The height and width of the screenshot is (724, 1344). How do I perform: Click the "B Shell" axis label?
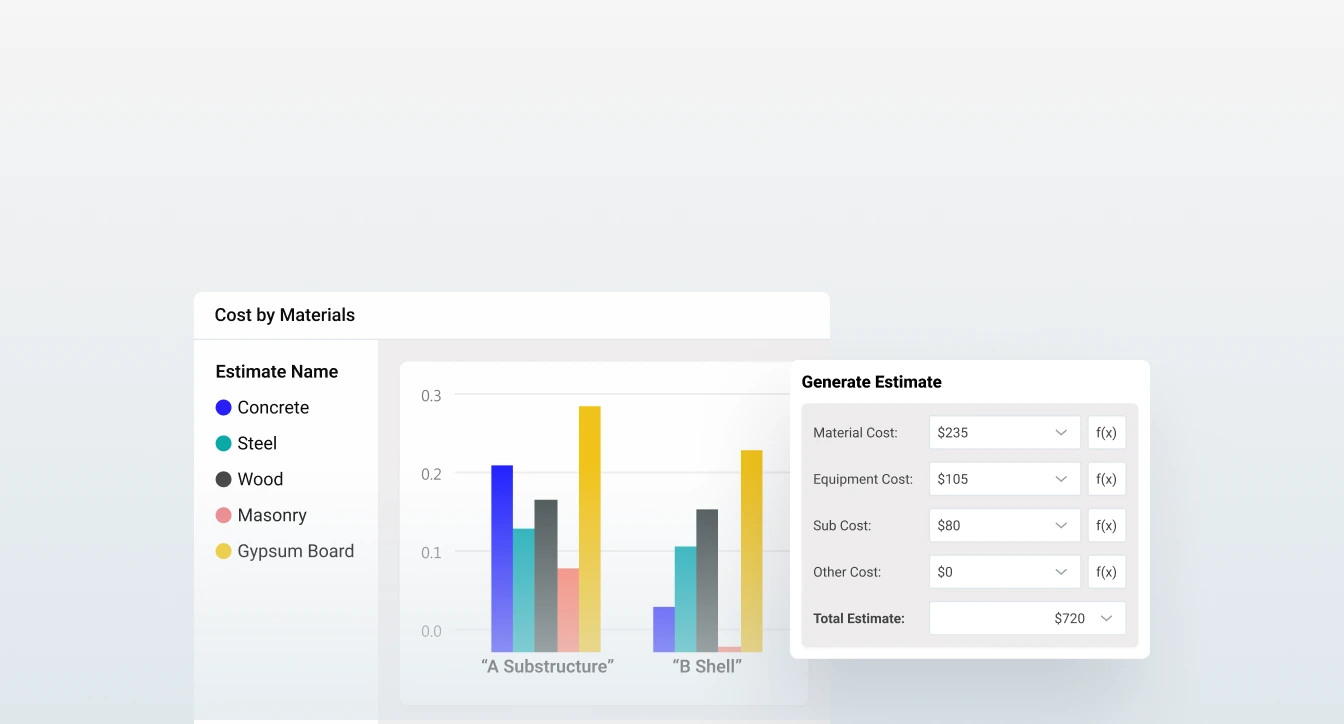707,667
